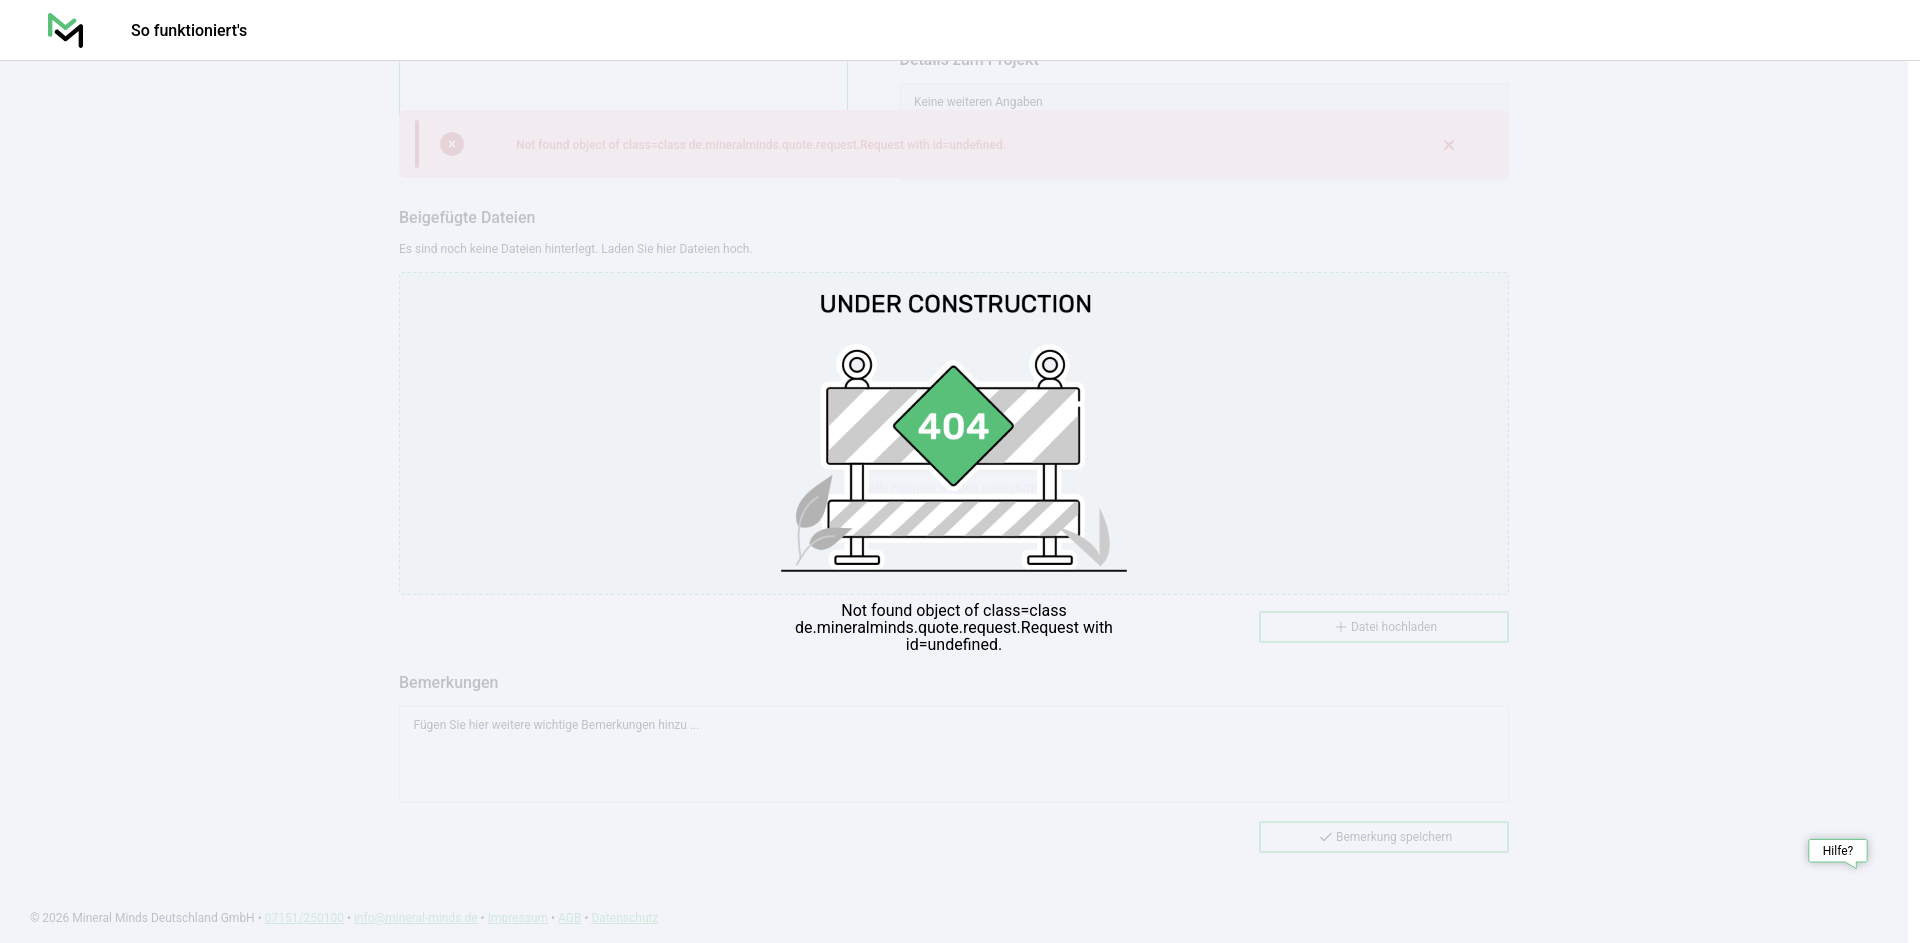Focus the Bemerkungen text area

(x=953, y=754)
